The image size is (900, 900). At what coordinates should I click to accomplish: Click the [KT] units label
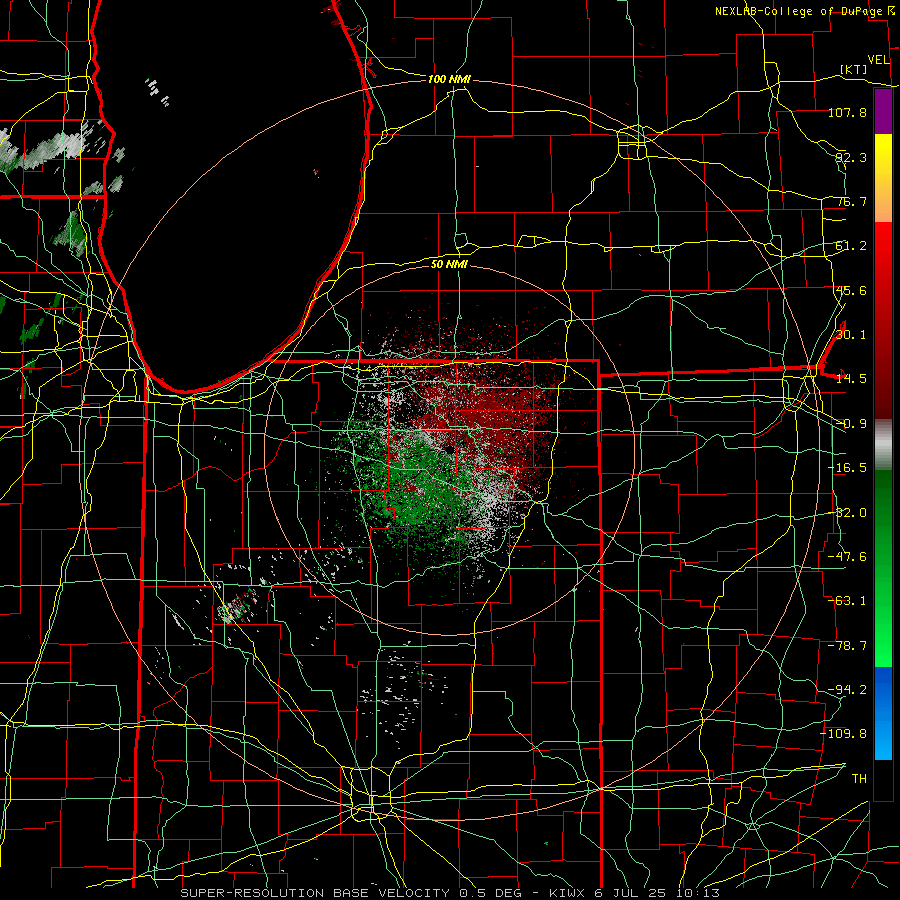point(854,69)
